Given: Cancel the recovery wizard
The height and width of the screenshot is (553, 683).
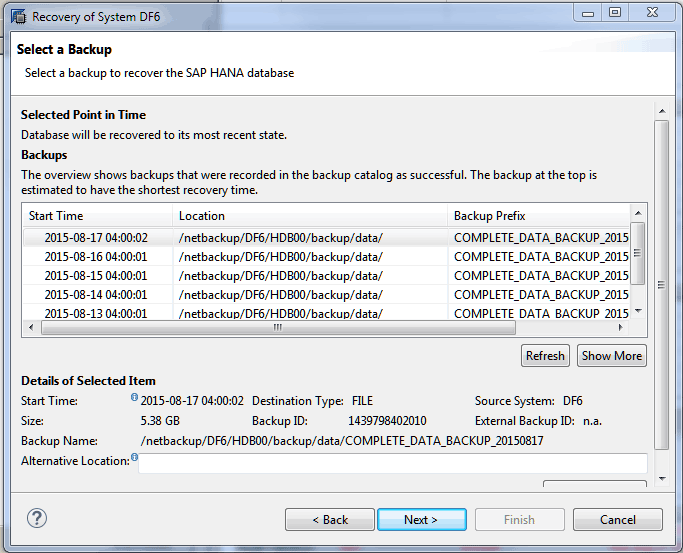Looking at the screenshot, I should click(618, 519).
